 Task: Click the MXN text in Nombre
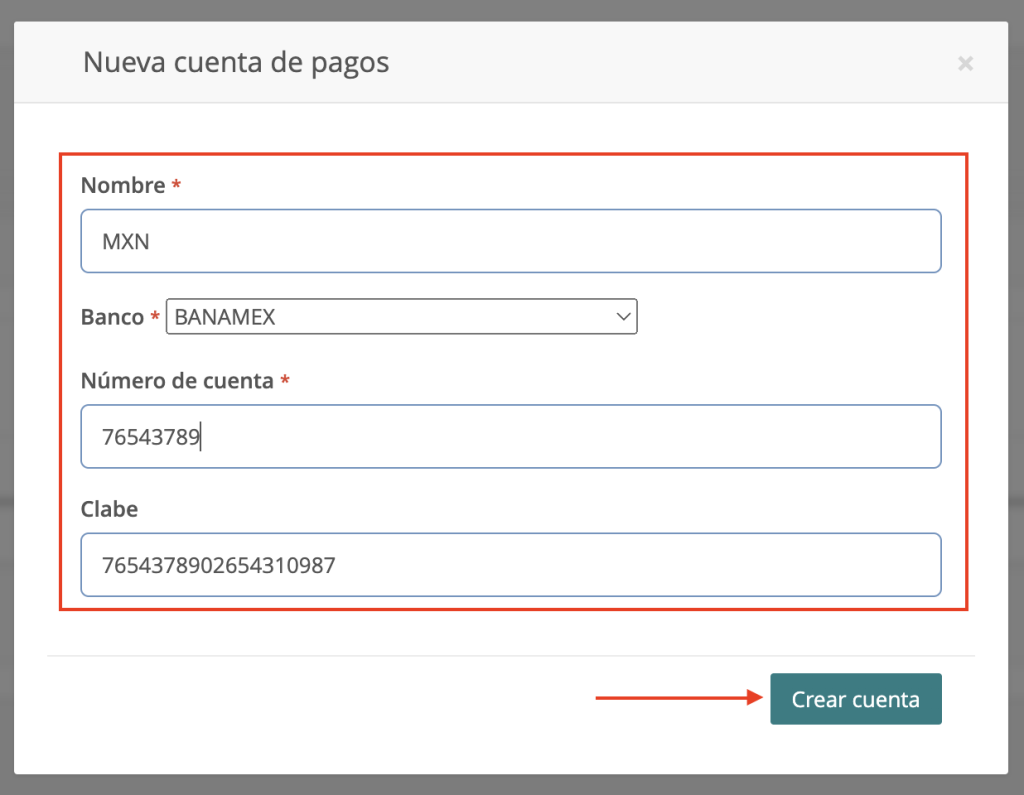click(126, 241)
